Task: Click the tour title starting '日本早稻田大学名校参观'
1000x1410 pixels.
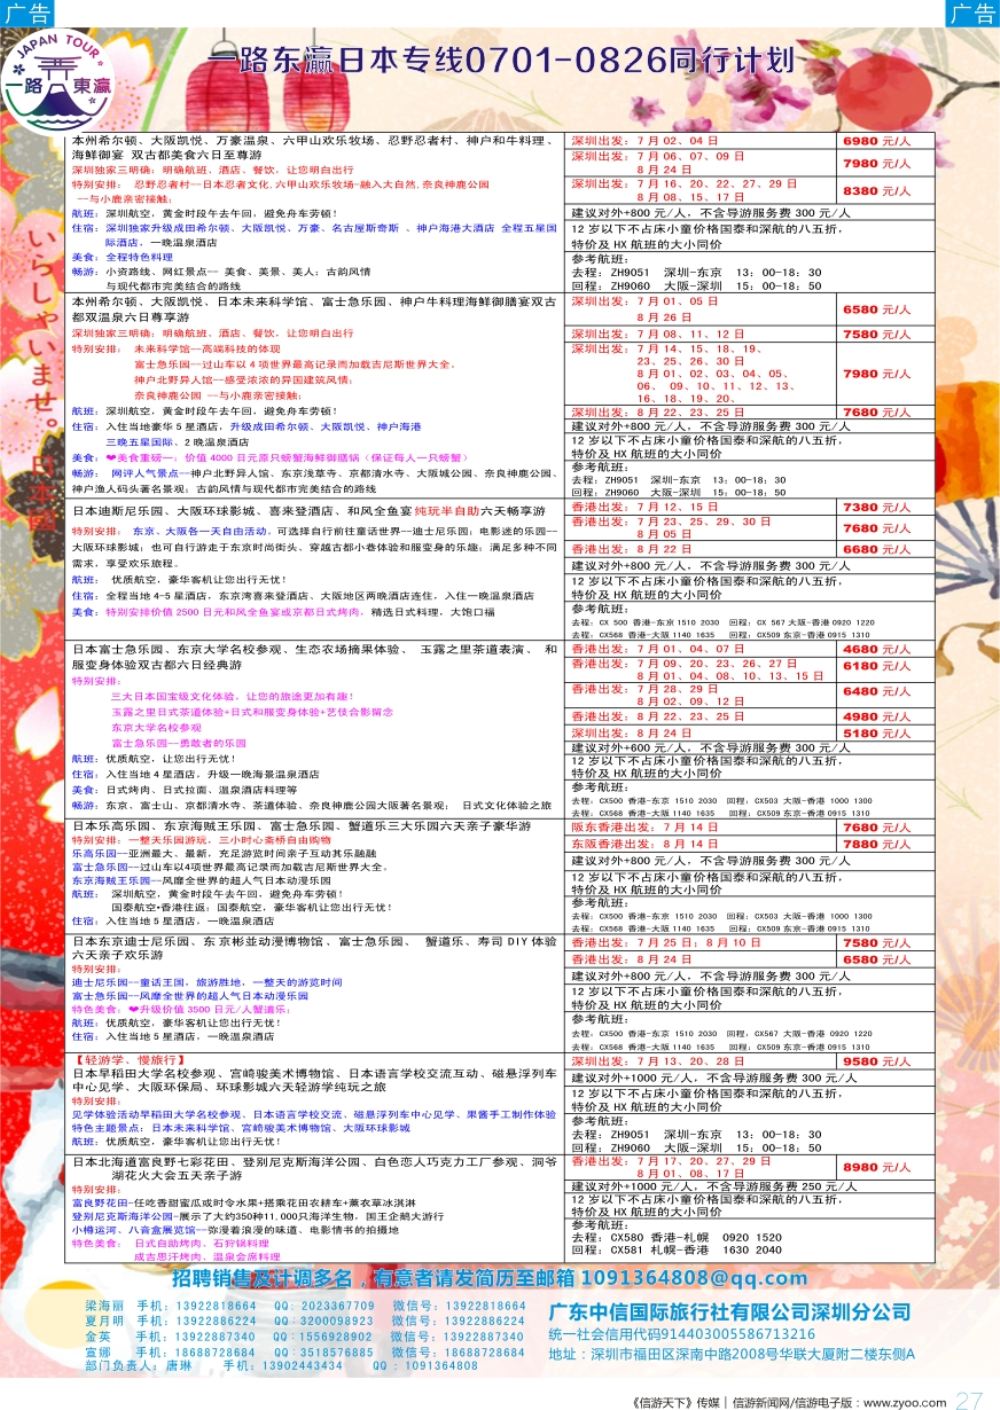Action: point(314,1080)
